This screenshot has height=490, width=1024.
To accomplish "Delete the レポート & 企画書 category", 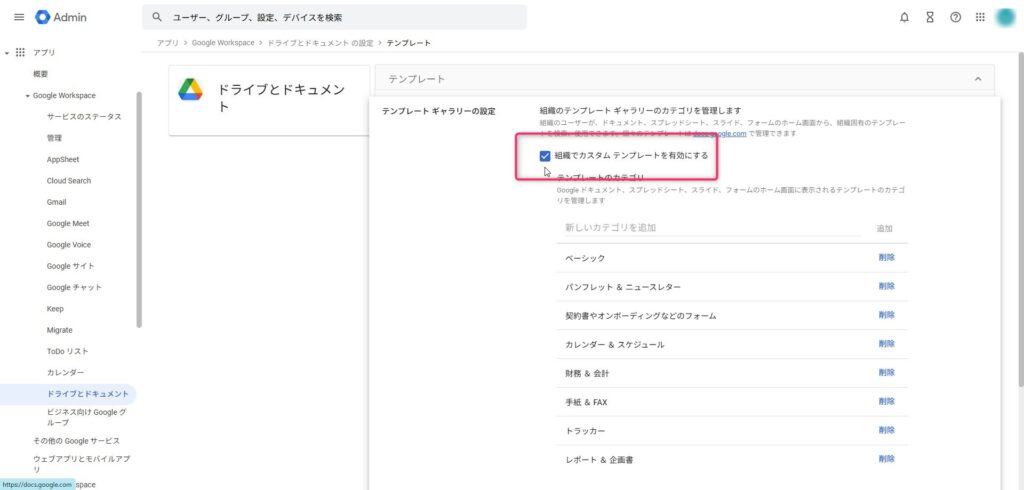I will pos(886,459).
